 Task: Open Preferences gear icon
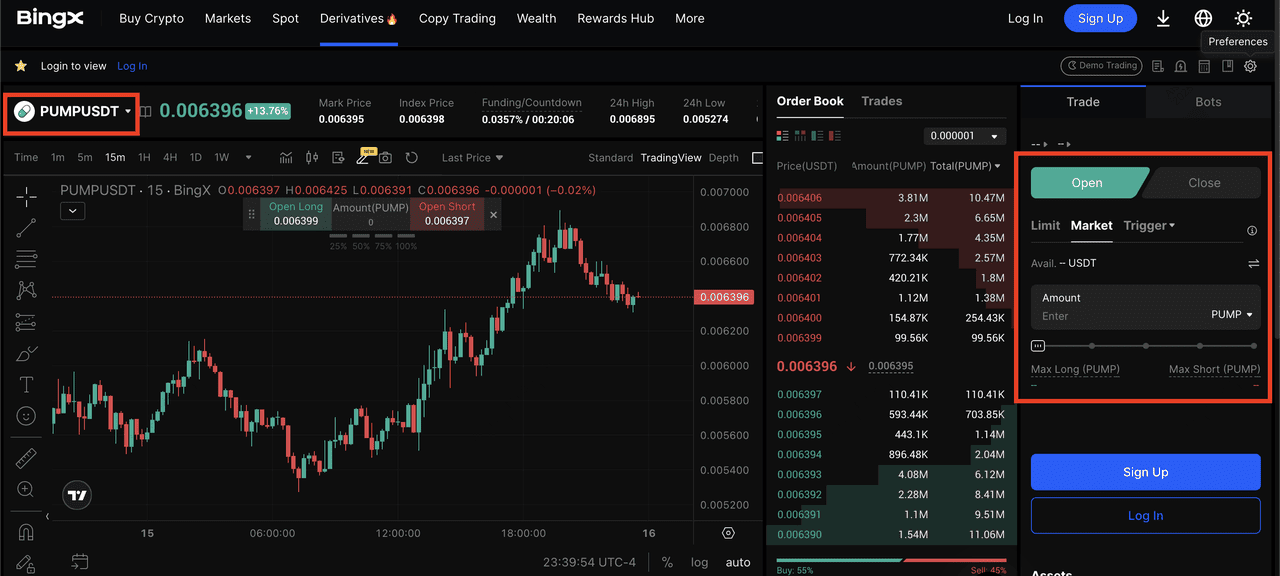pyautogui.click(x=1250, y=66)
